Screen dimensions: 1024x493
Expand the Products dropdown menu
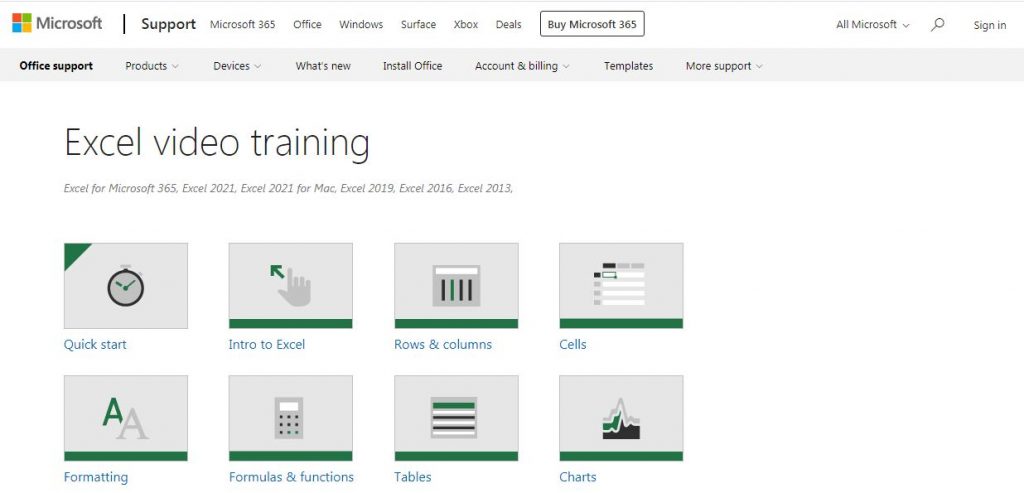[x=152, y=66]
